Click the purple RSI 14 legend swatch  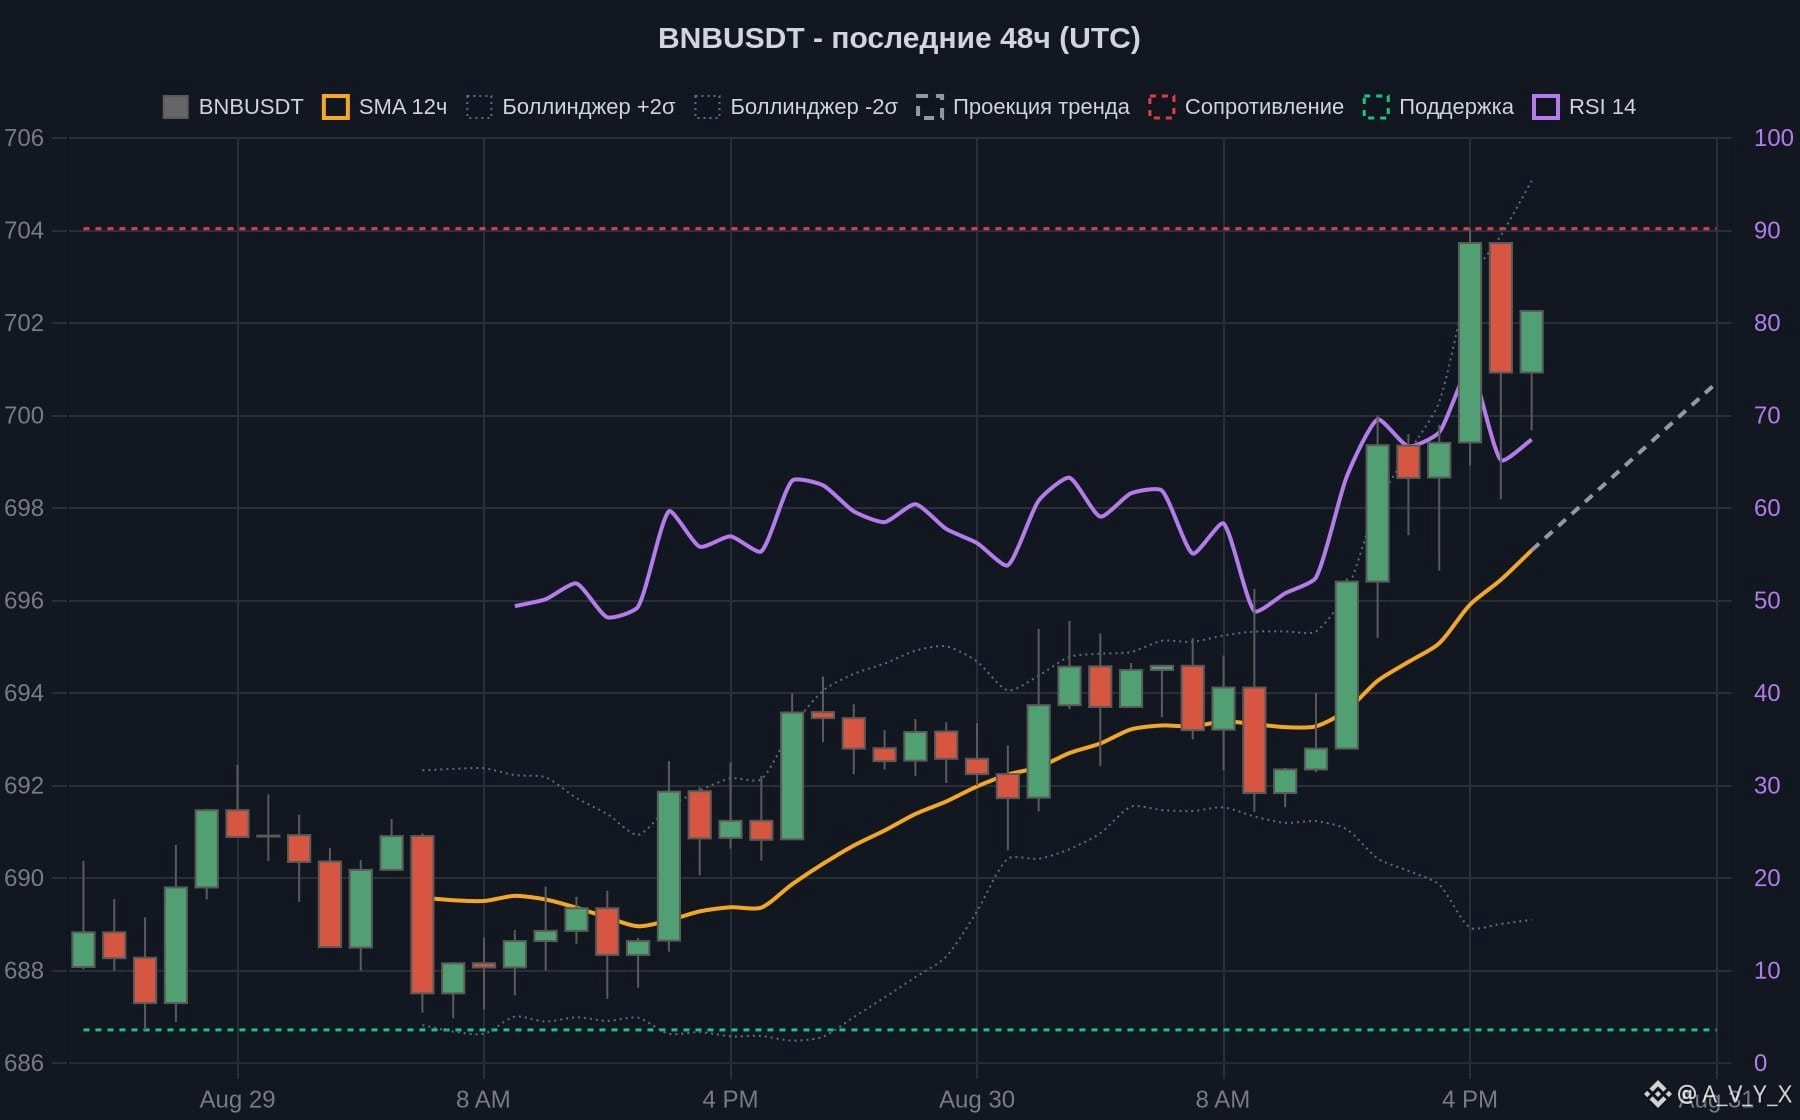tap(1545, 107)
